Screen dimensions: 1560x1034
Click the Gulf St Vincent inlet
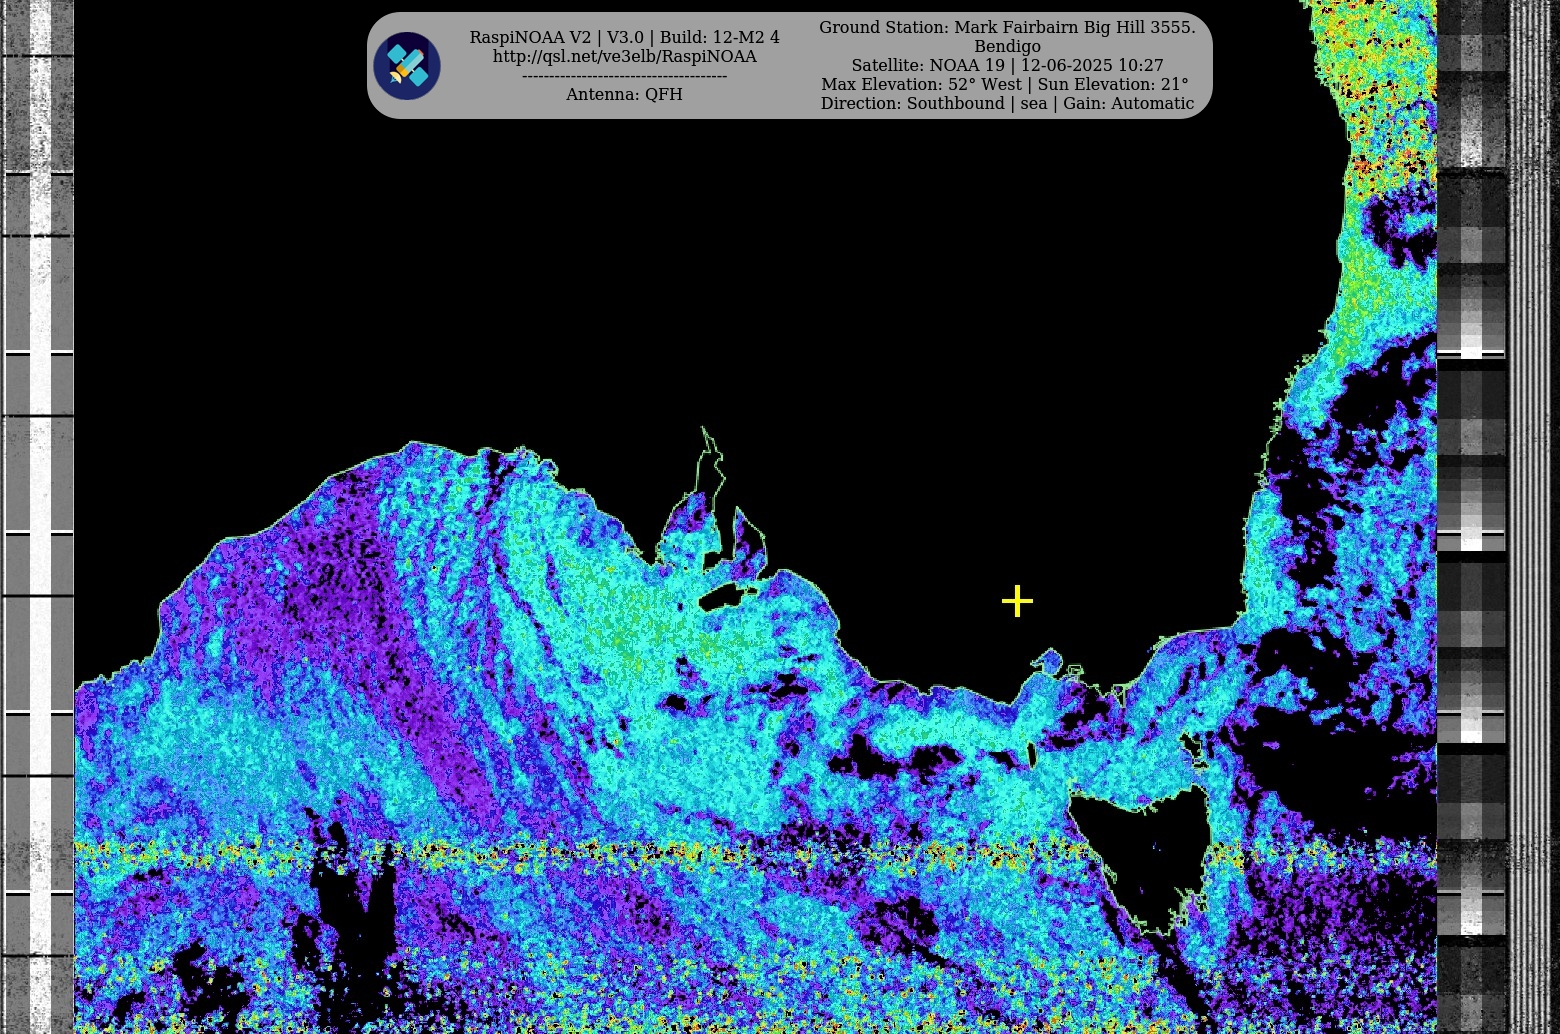pyautogui.click(x=748, y=540)
